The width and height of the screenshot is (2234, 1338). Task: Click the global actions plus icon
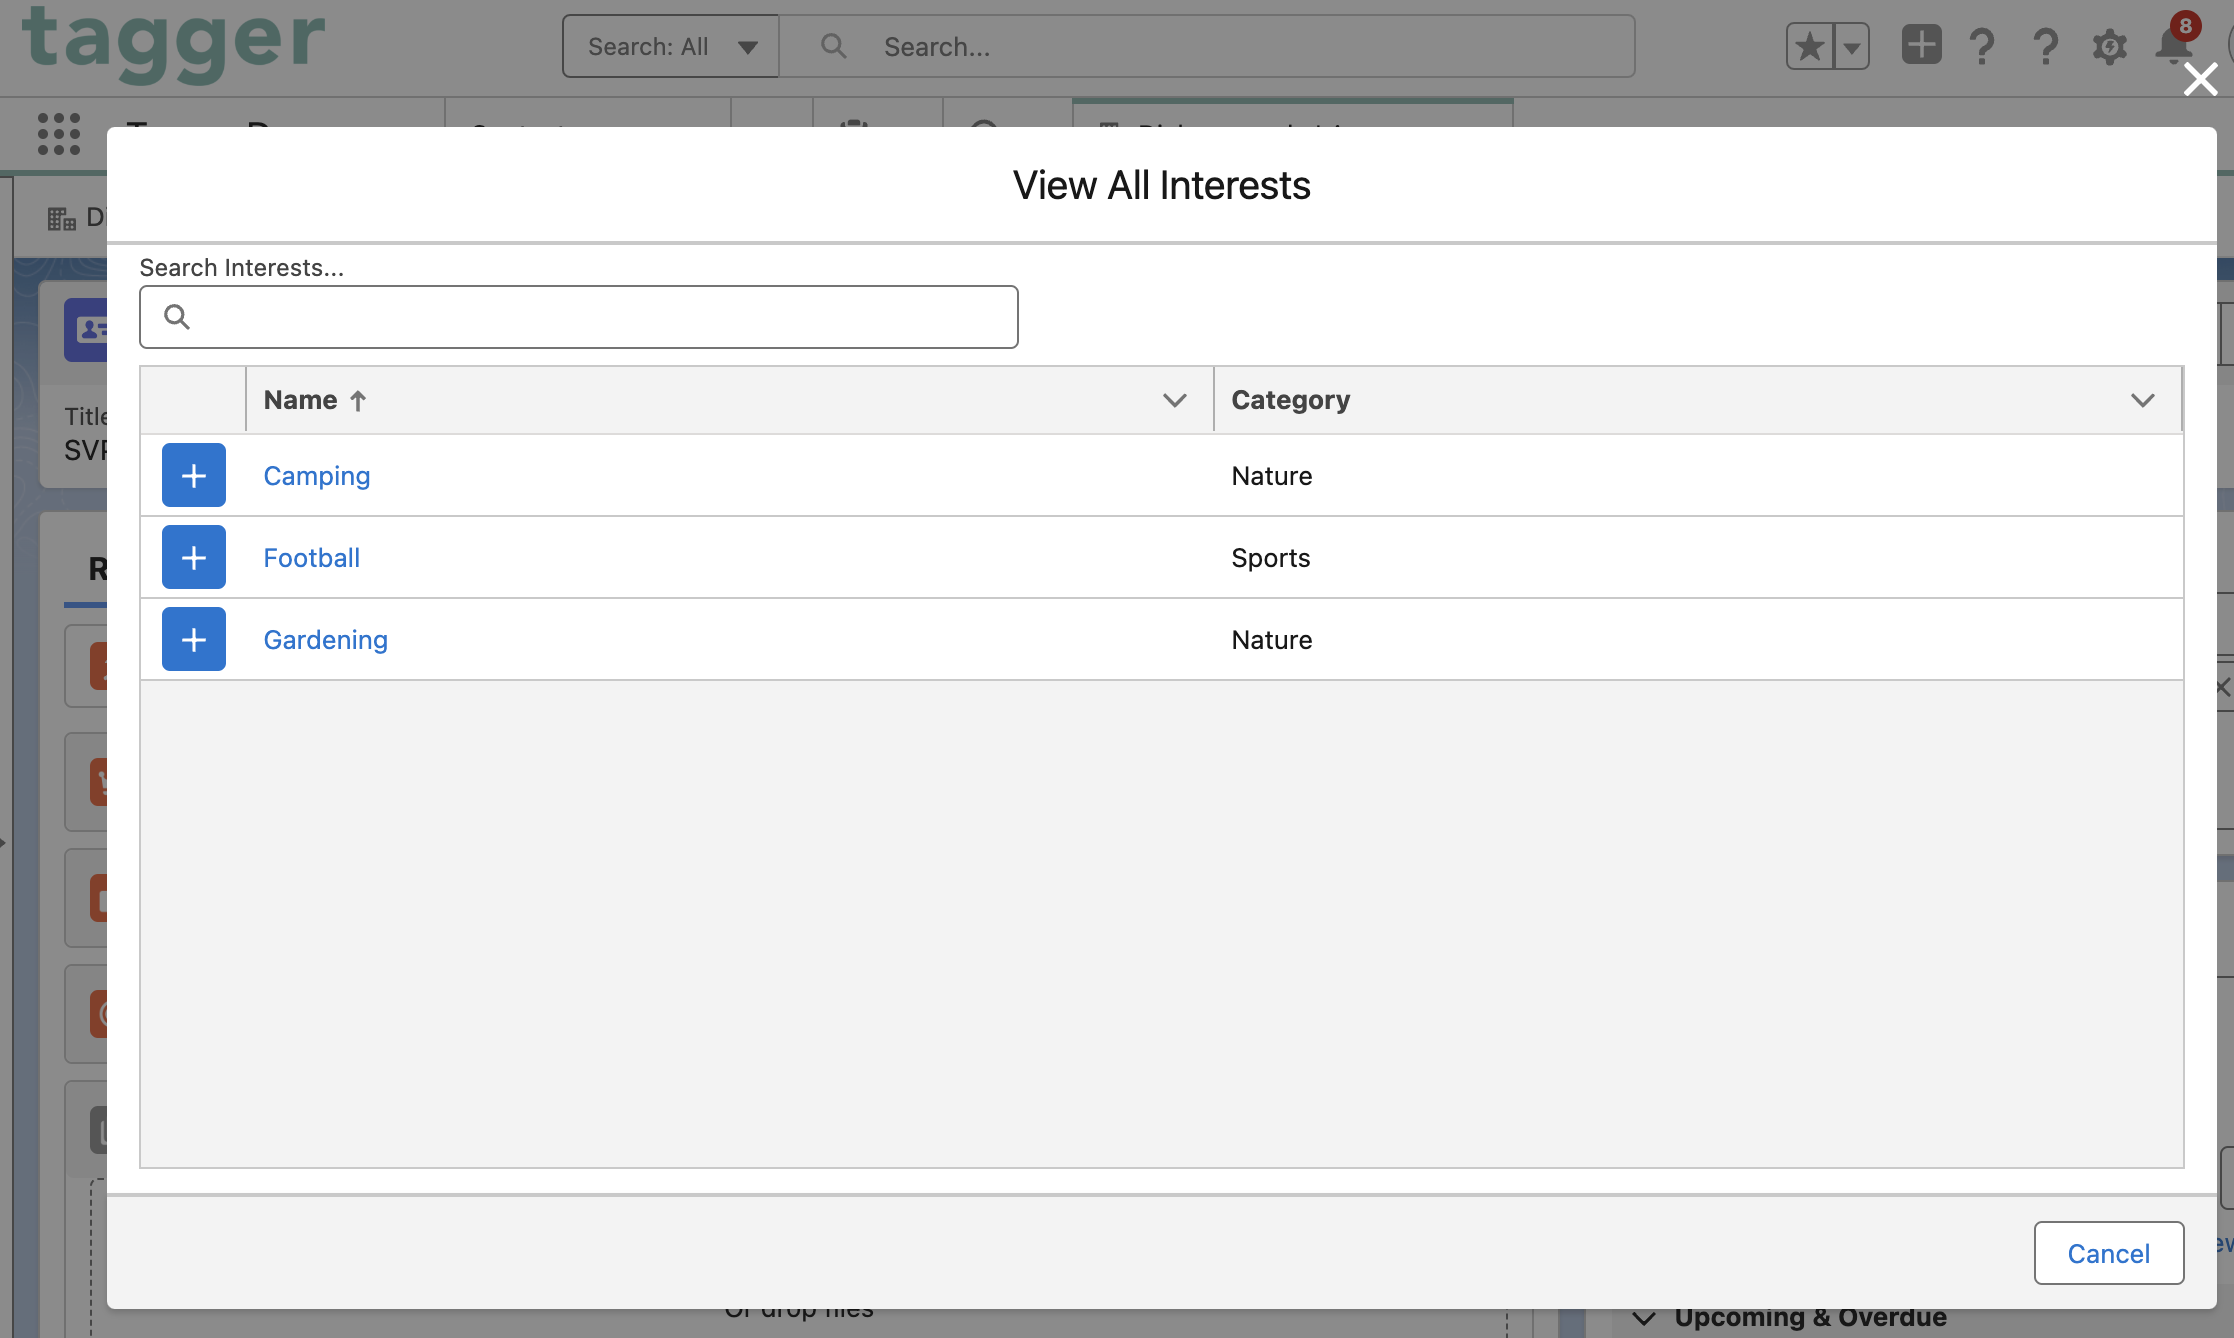pos(1921,45)
